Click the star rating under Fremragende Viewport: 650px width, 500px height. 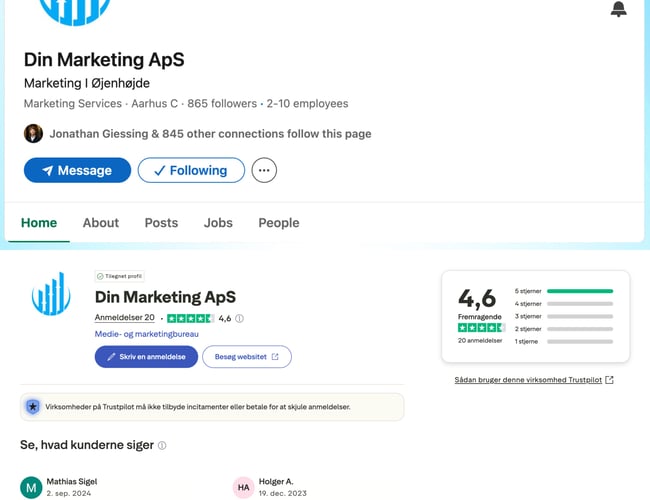pos(481,328)
